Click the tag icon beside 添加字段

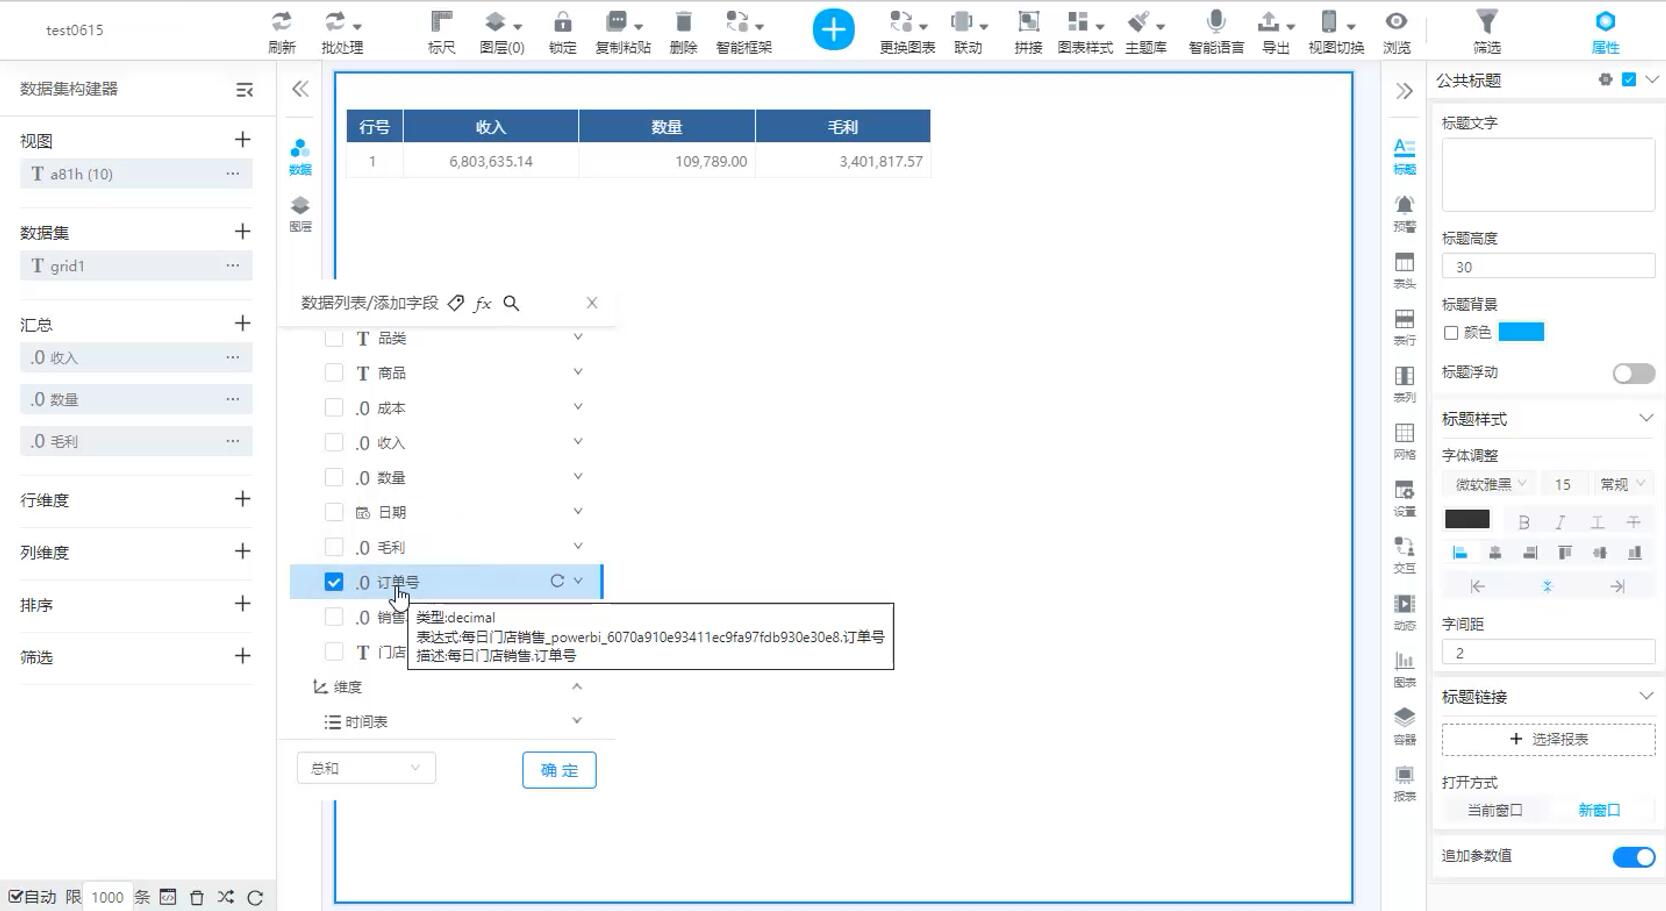456,303
